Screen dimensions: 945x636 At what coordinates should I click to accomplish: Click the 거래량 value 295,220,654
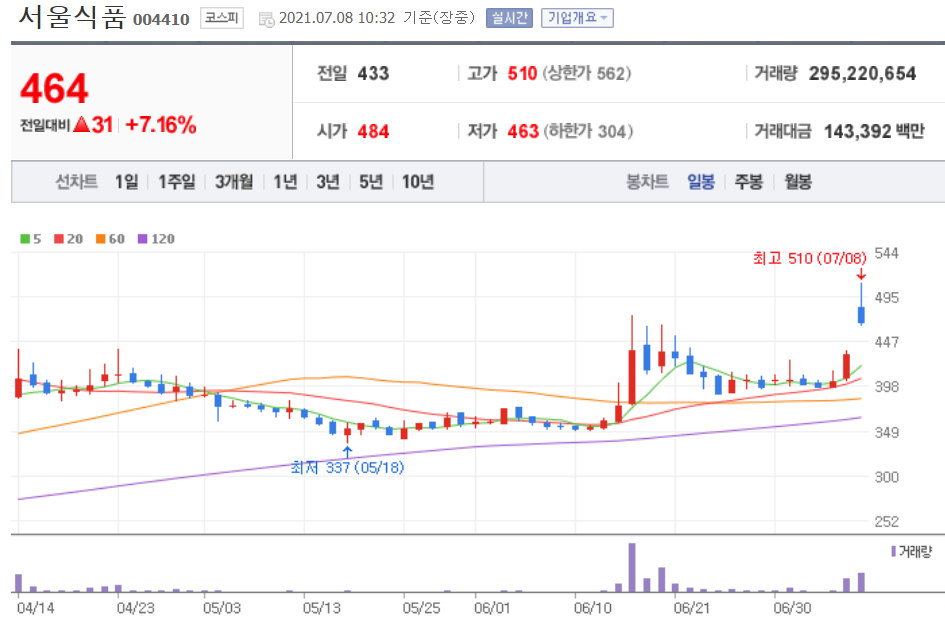[x=862, y=74]
